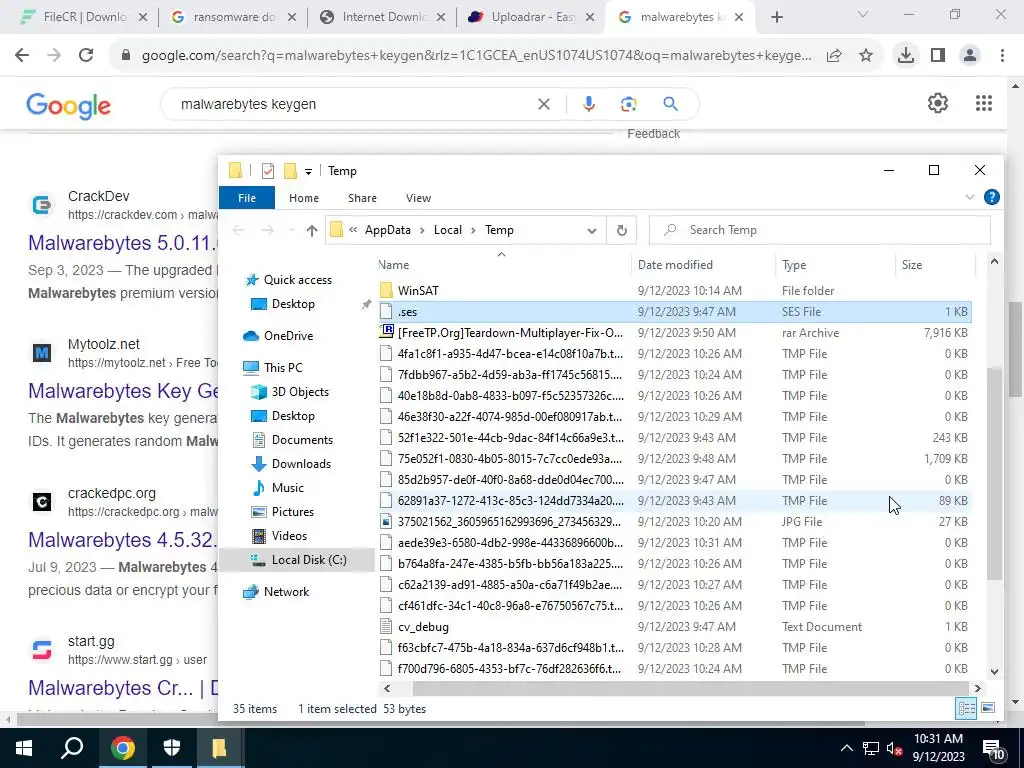Open the Share ribbon tab
The image size is (1024, 768).
point(362,198)
